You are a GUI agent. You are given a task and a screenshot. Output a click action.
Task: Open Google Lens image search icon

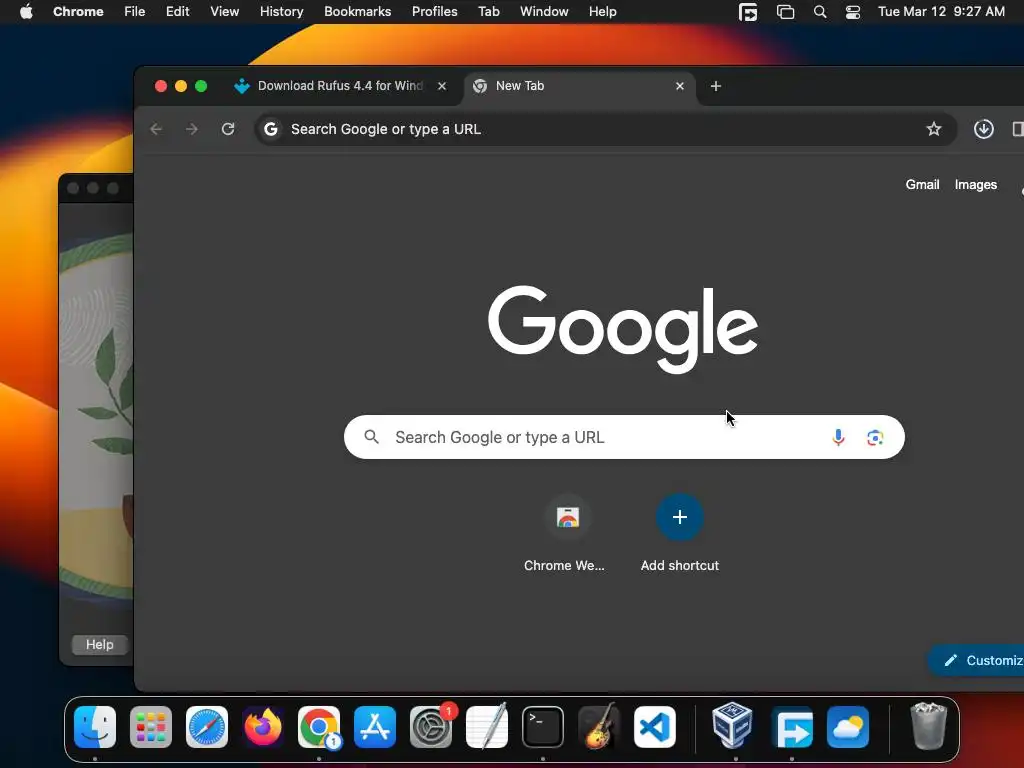(x=875, y=438)
